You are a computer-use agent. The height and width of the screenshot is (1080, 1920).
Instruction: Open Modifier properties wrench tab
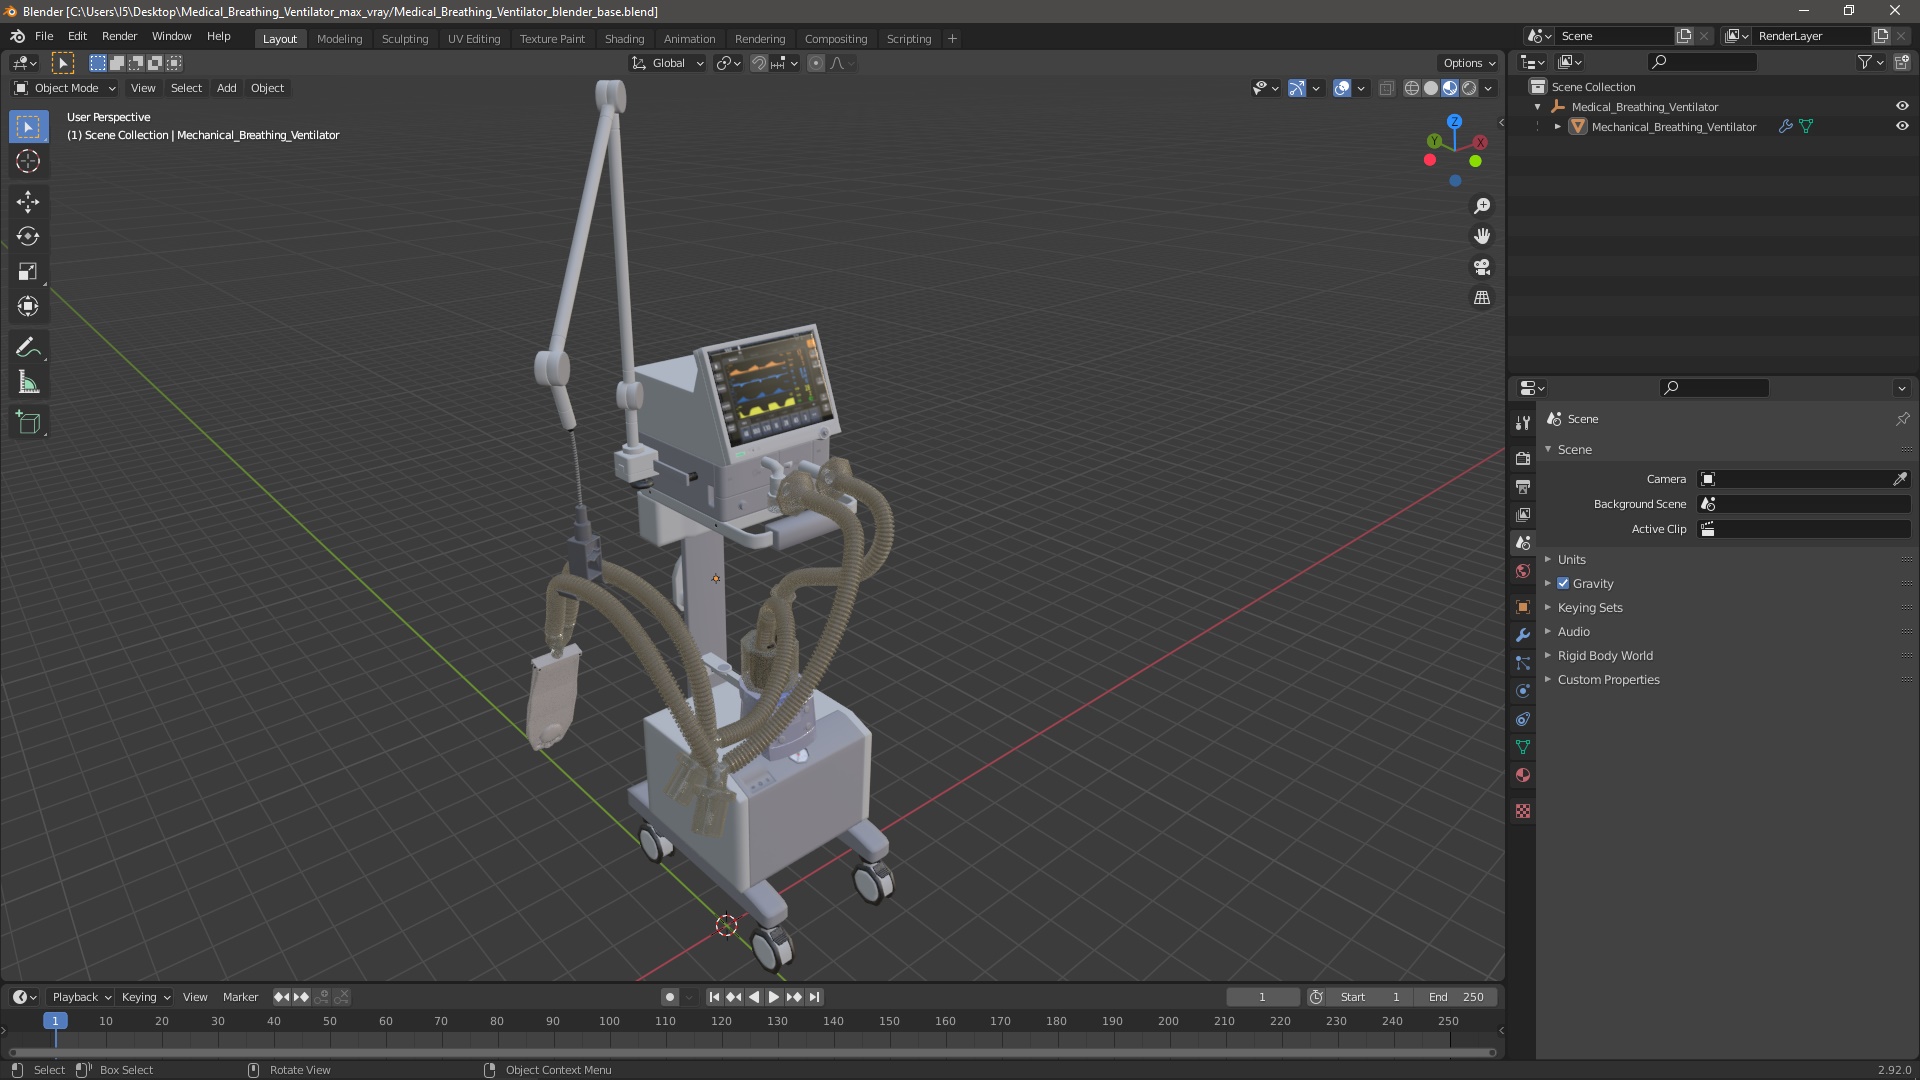tap(1523, 635)
